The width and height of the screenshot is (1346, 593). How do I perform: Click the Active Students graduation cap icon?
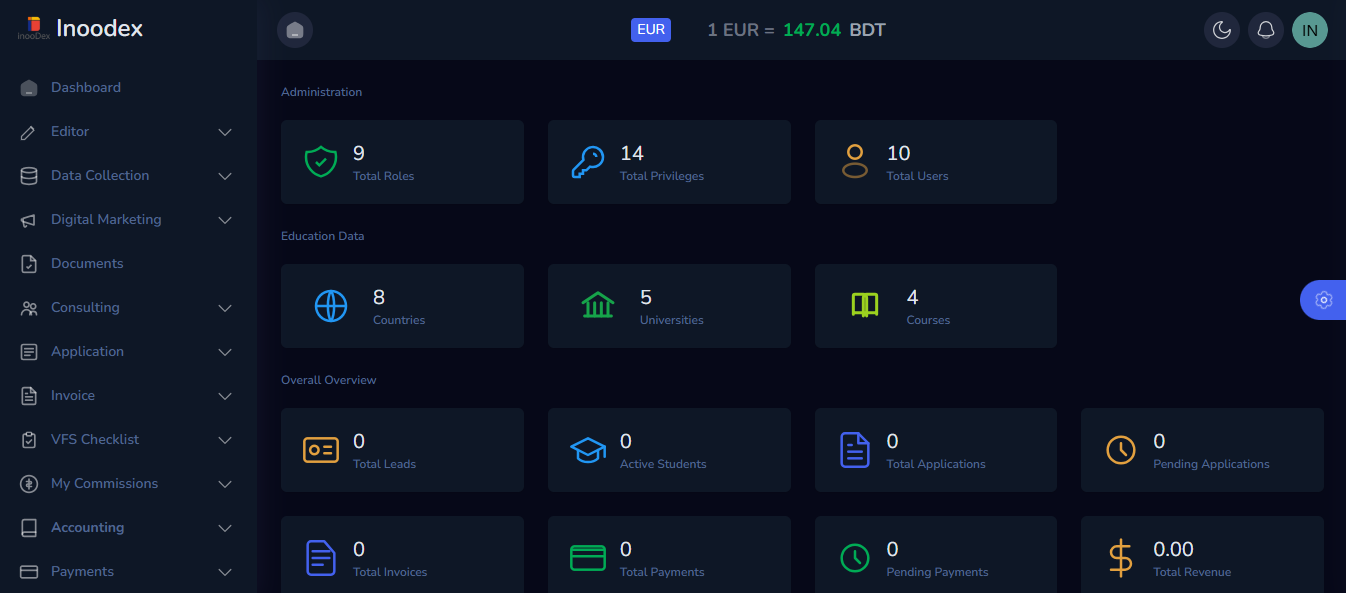tap(588, 450)
